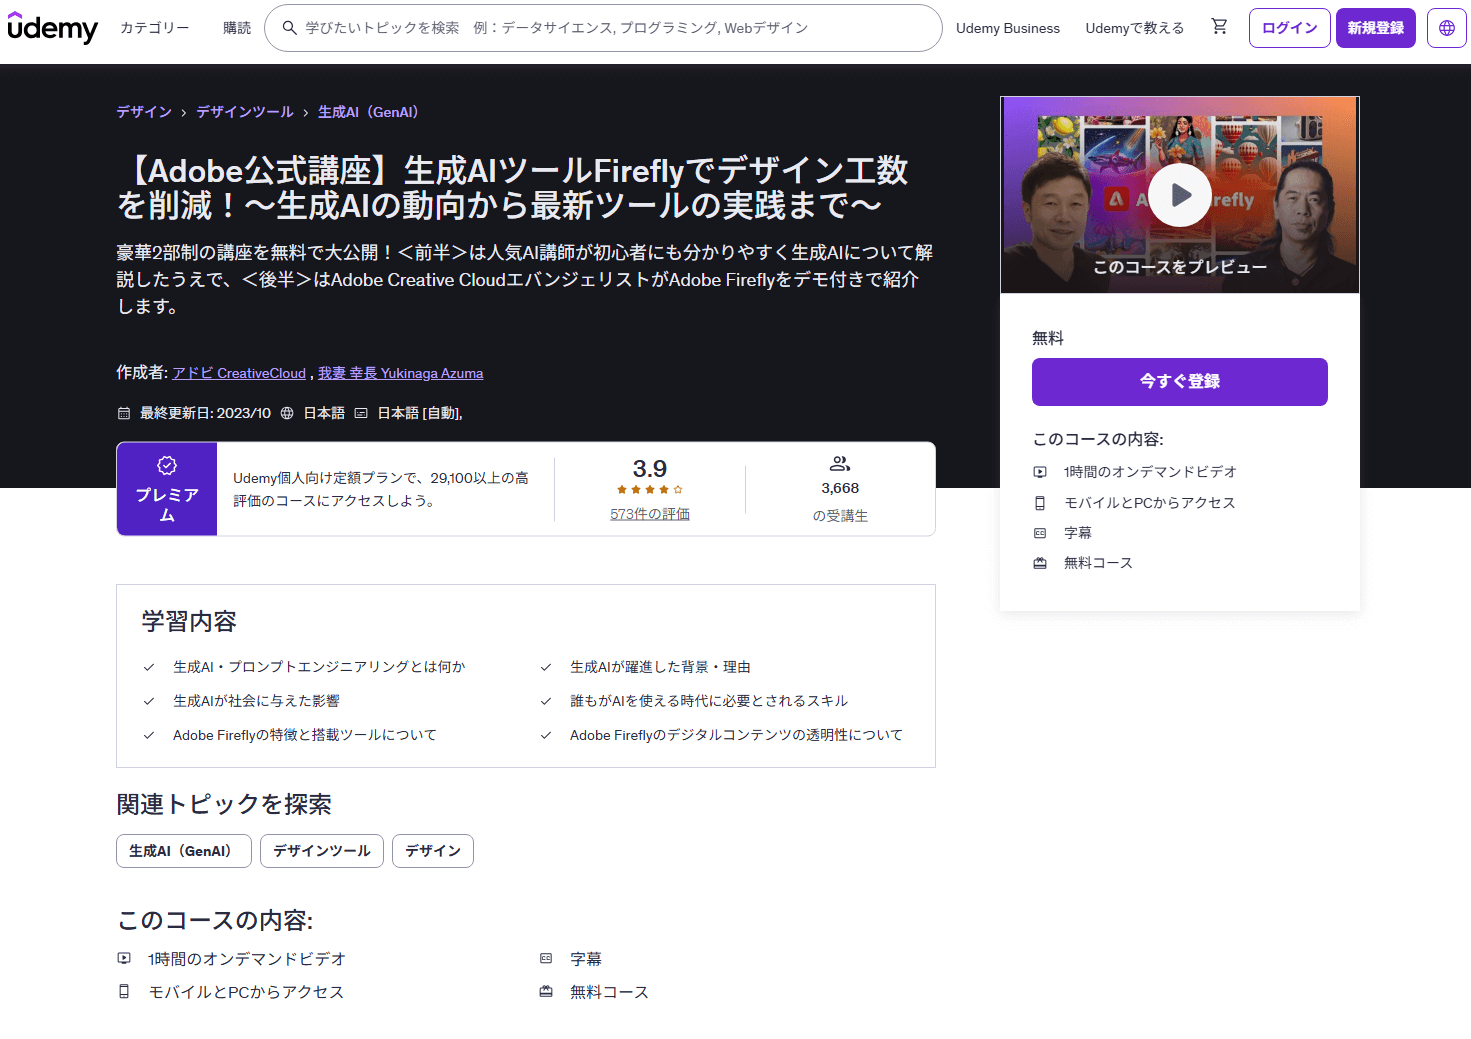
Task: Select the デザインツール topic tag
Action: [321, 851]
